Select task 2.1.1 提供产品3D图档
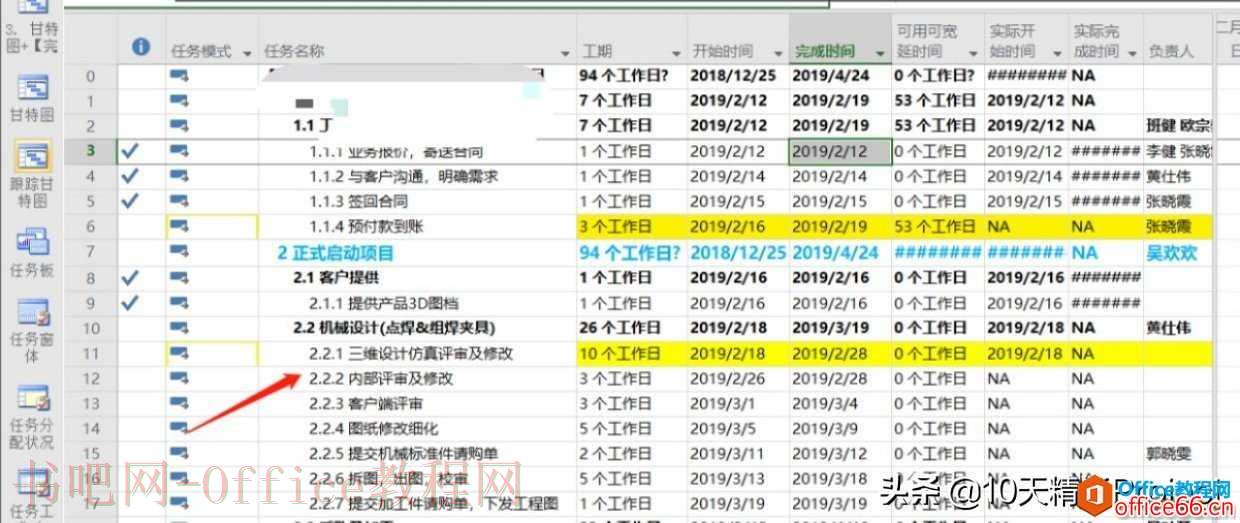 point(384,303)
